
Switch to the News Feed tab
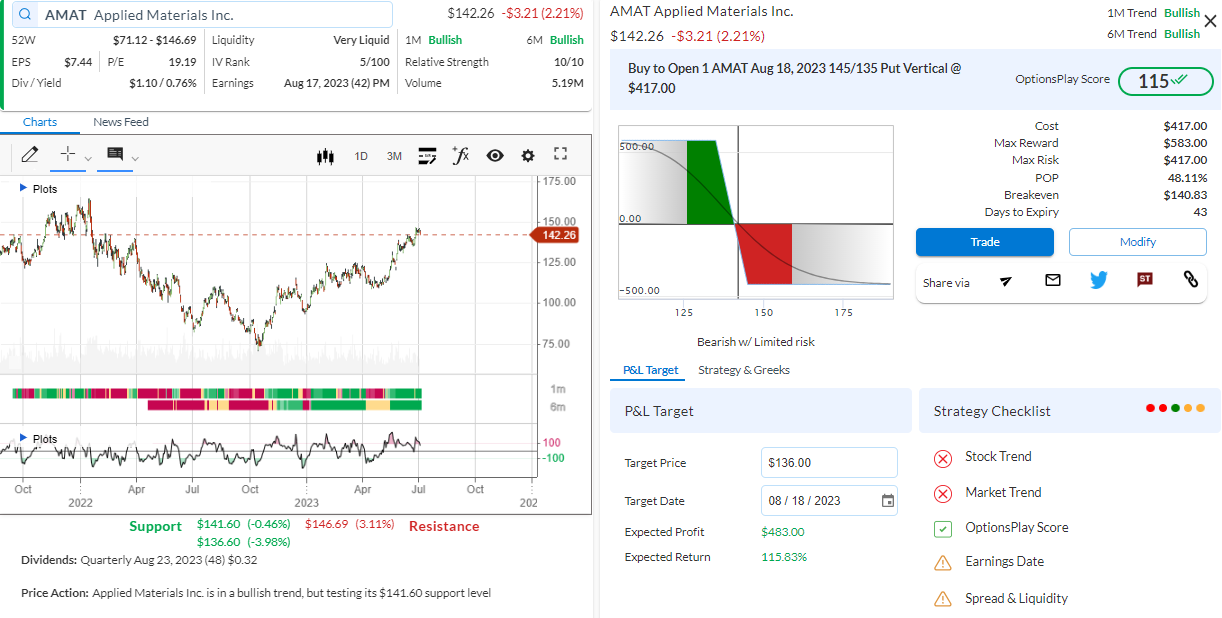click(x=121, y=122)
